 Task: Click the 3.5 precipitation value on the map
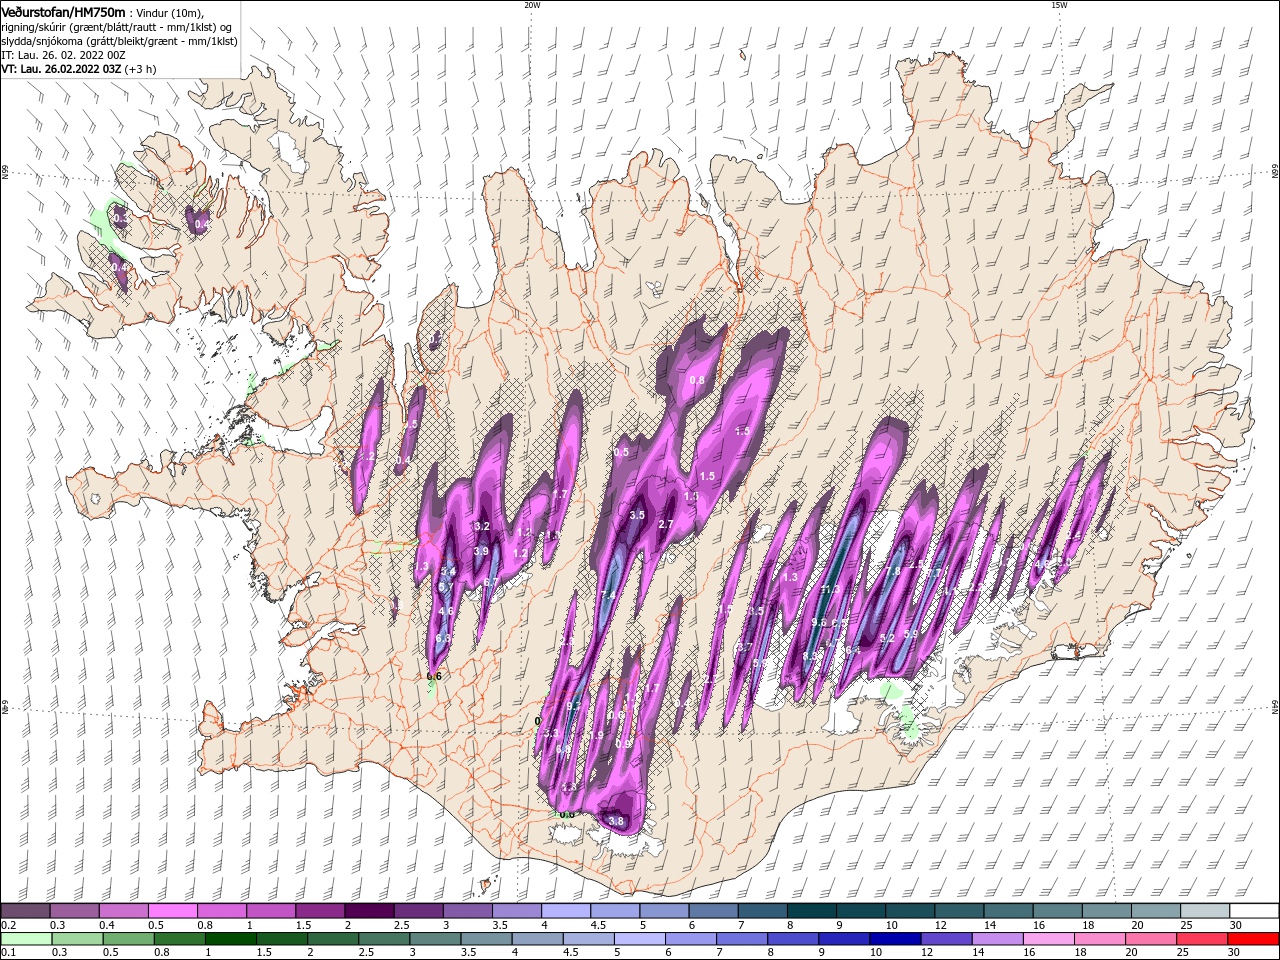point(637,515)
